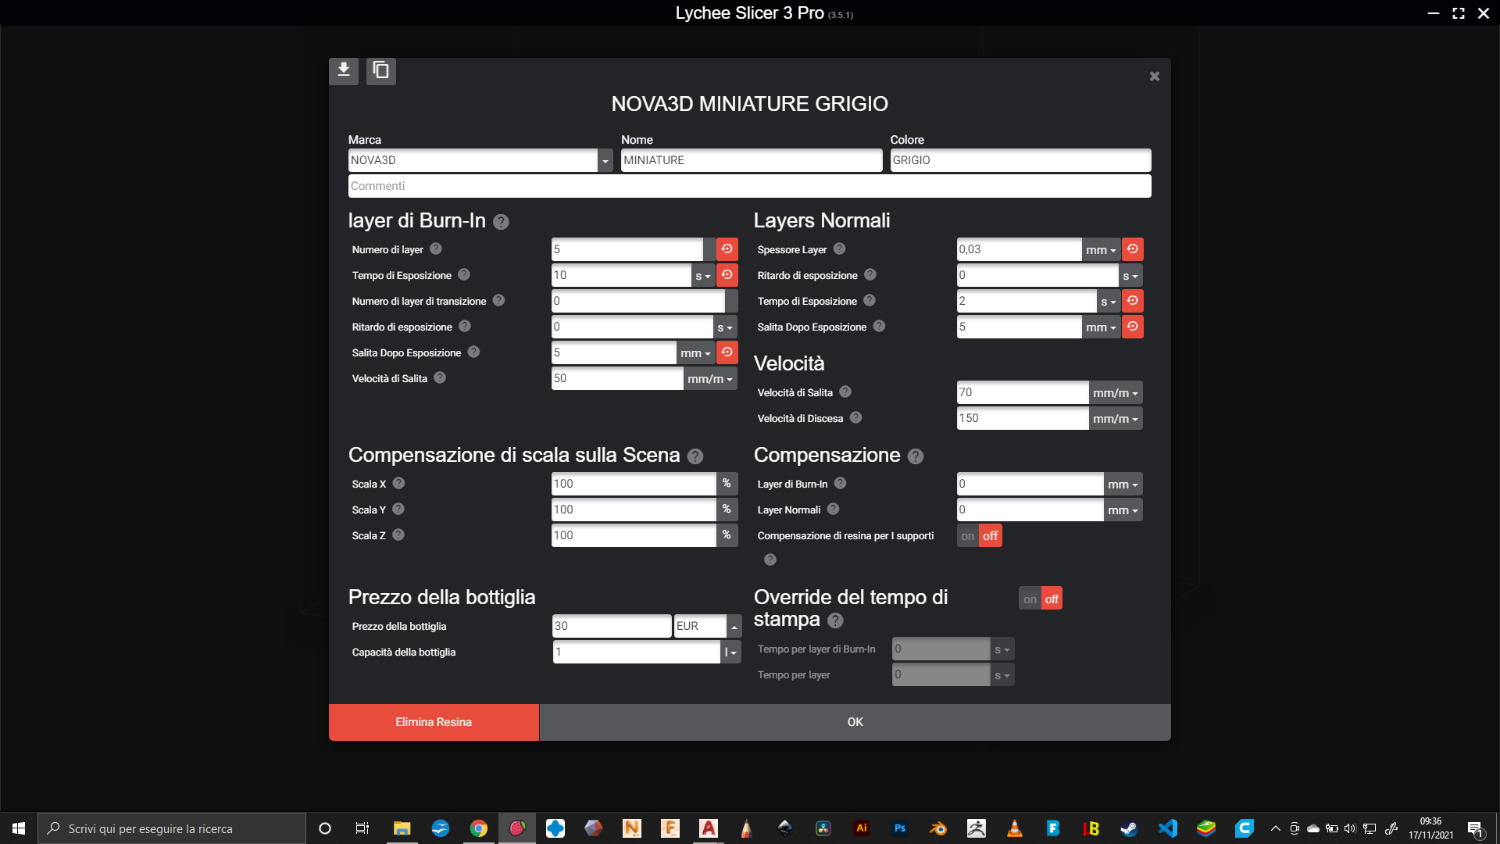Expand the Marca brand dropdown

[605, 161]
